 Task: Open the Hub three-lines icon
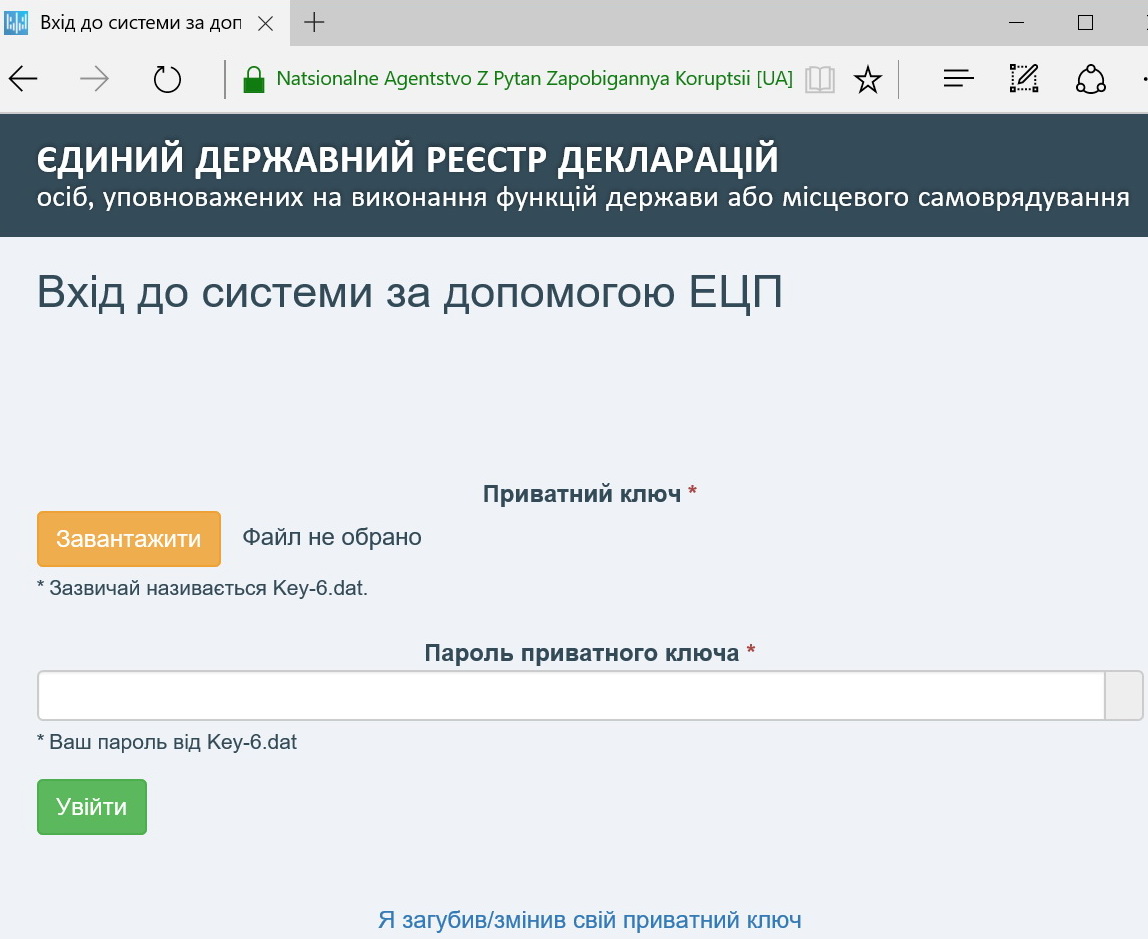pos(958,79)
